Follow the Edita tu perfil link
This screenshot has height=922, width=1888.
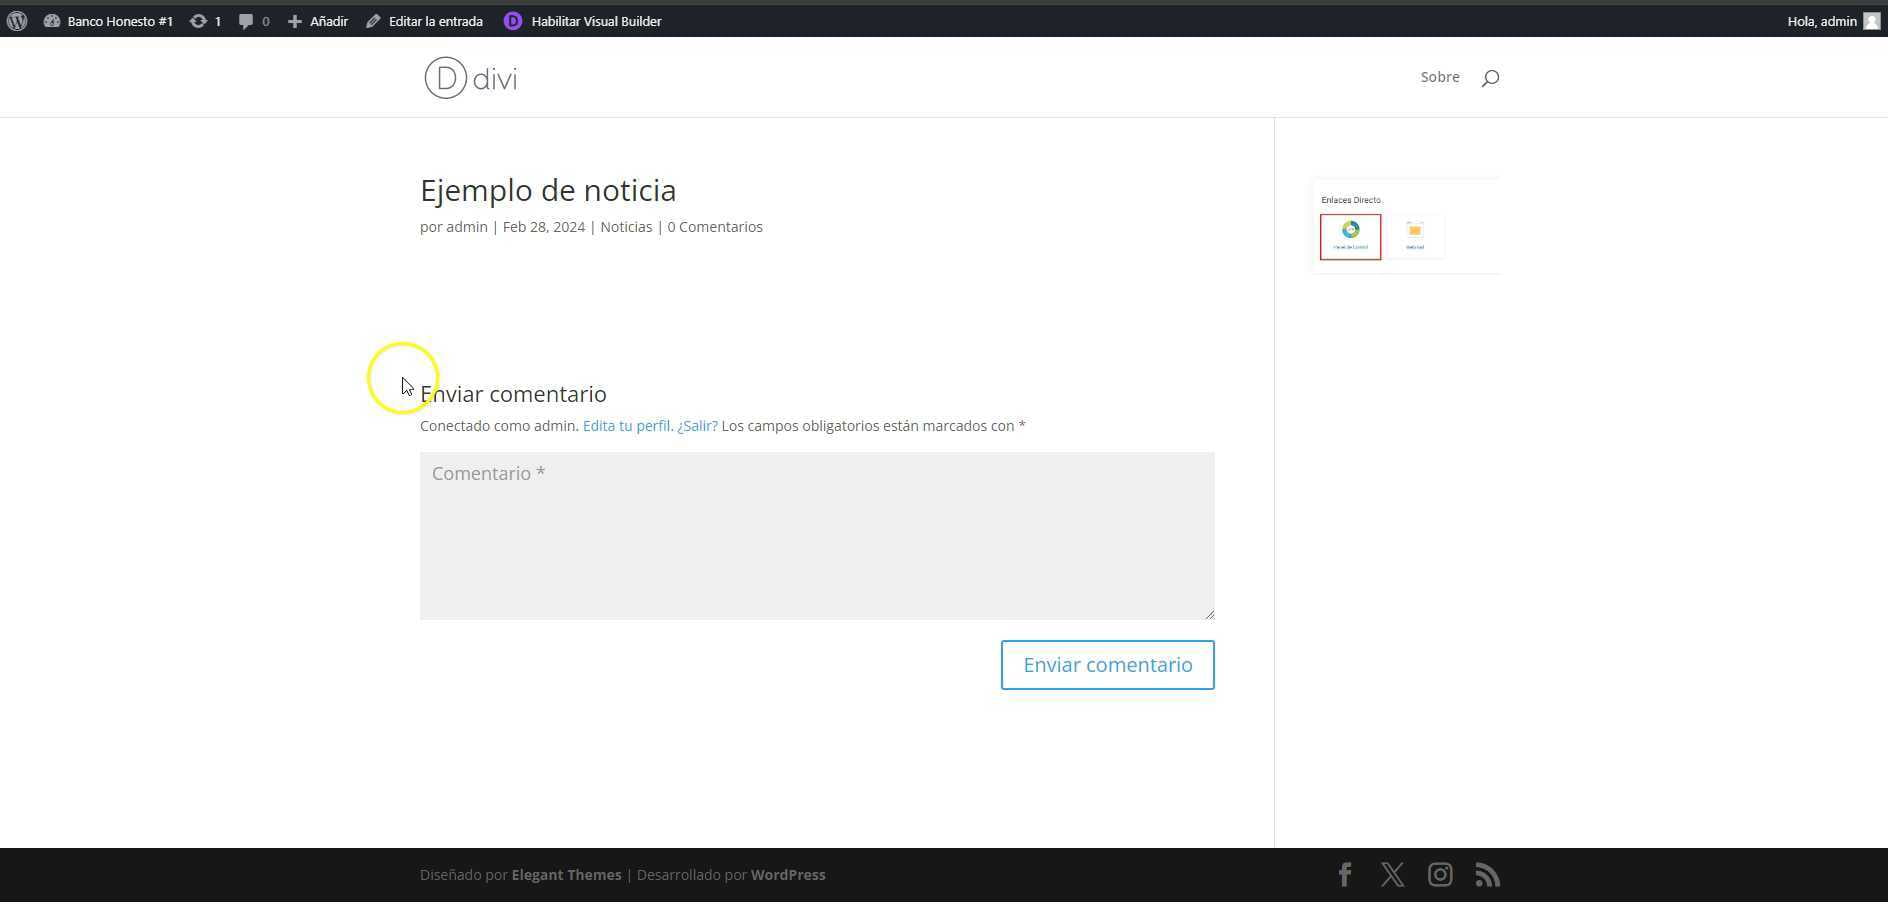coord(626,426)
